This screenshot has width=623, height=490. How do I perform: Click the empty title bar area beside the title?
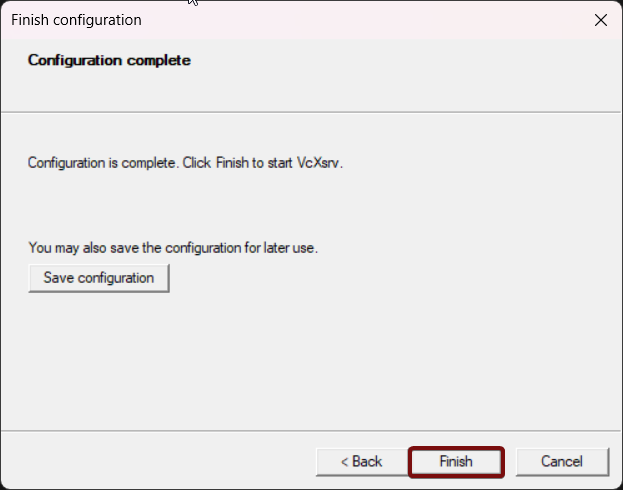point(358,20)
